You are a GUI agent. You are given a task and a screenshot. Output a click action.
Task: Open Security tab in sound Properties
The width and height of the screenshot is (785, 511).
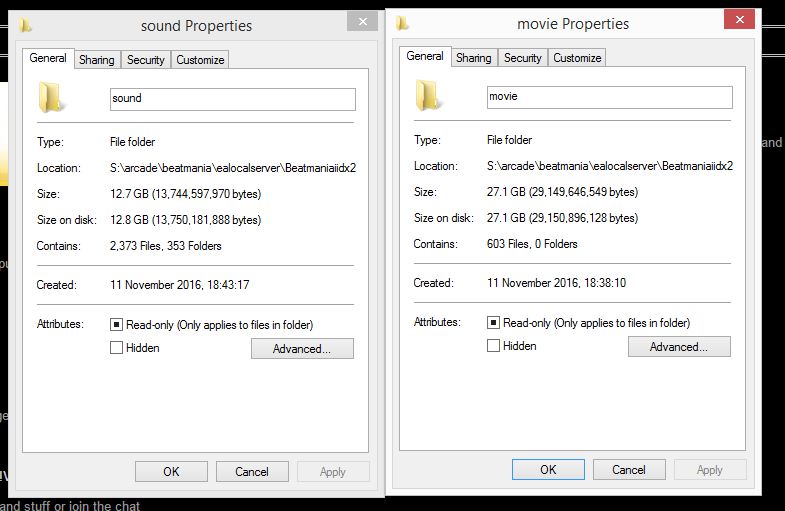click(x=146, y=60)
